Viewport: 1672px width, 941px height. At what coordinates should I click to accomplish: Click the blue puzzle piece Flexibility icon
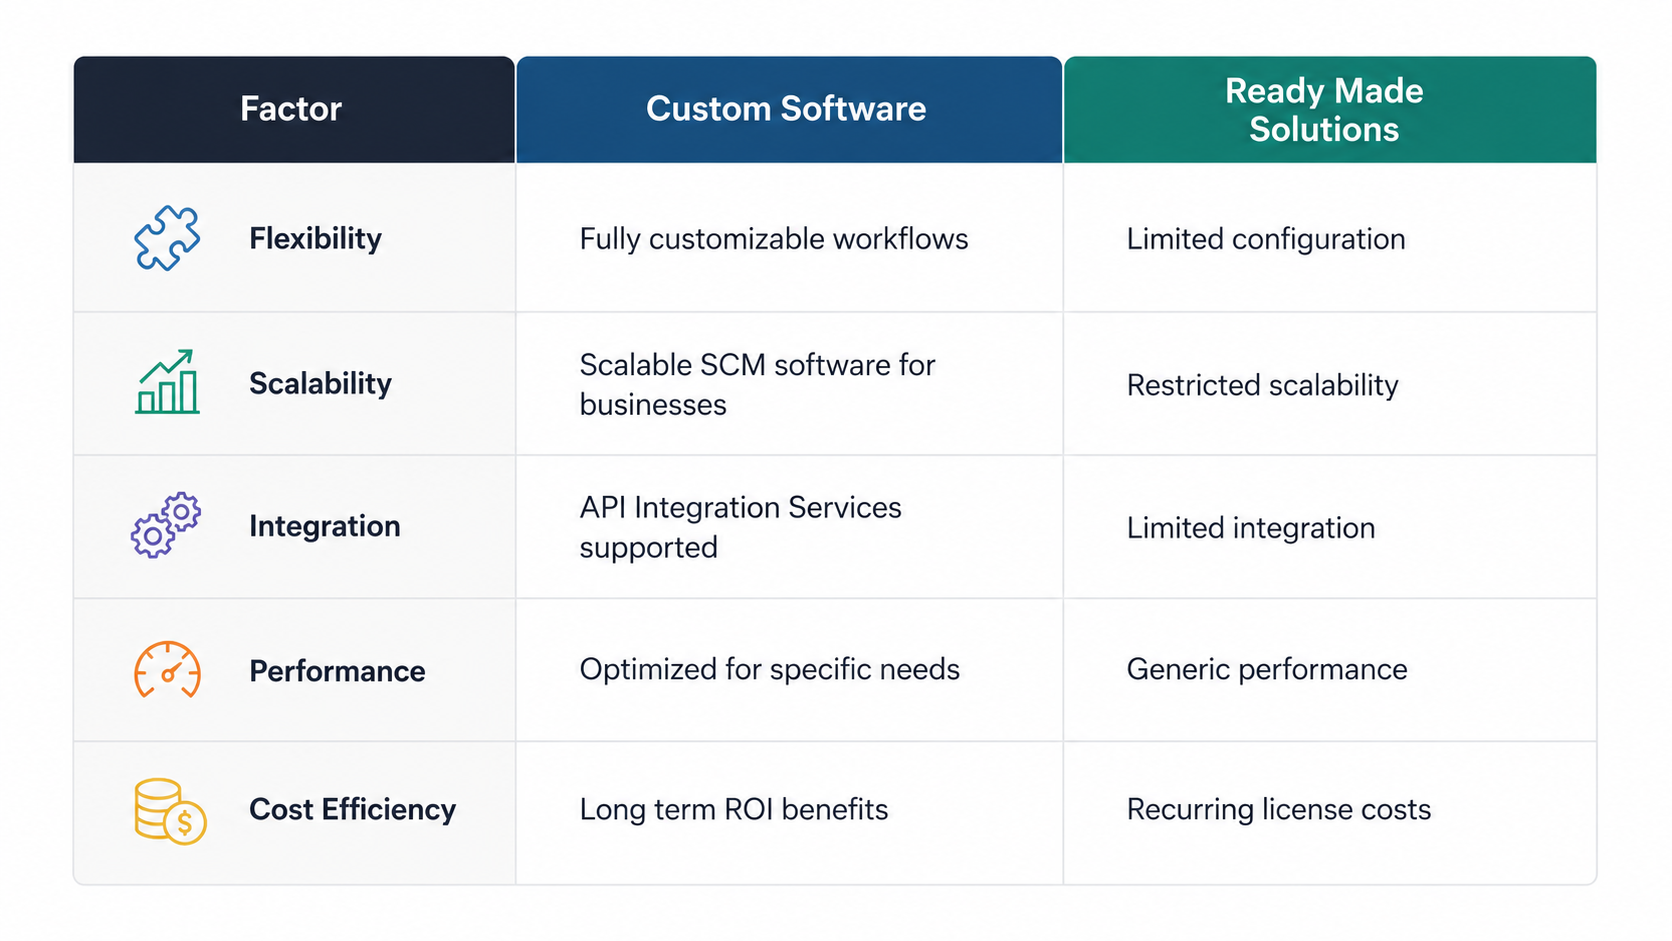(x=167, y=238)
